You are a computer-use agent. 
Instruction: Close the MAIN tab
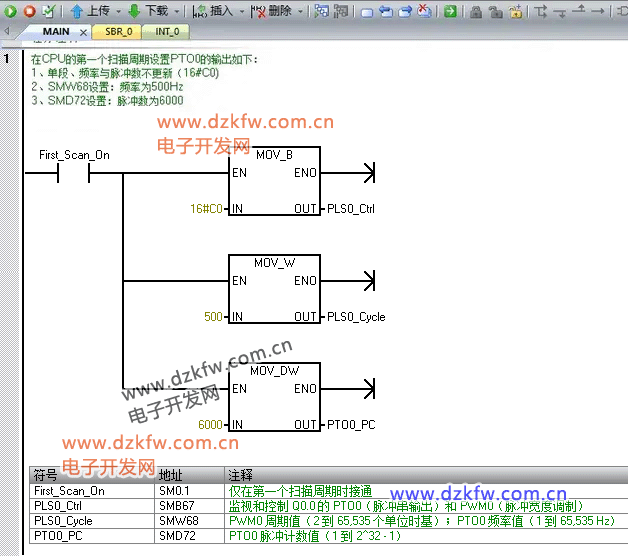tap(83, 32)
